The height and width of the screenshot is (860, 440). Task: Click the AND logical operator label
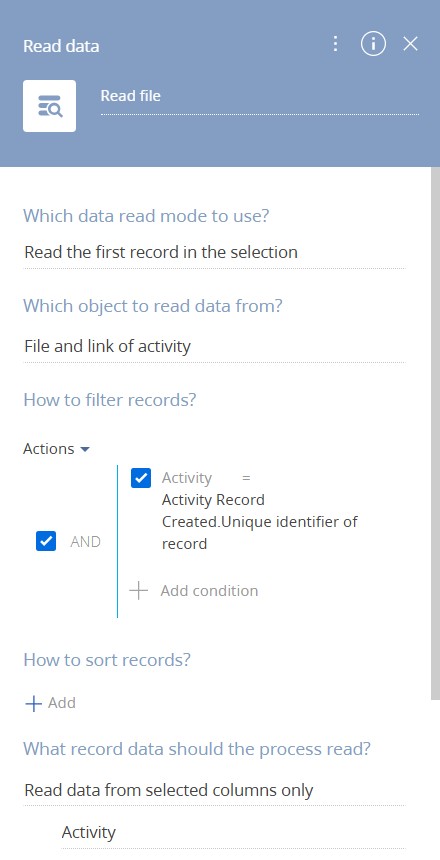pos(86,542)
